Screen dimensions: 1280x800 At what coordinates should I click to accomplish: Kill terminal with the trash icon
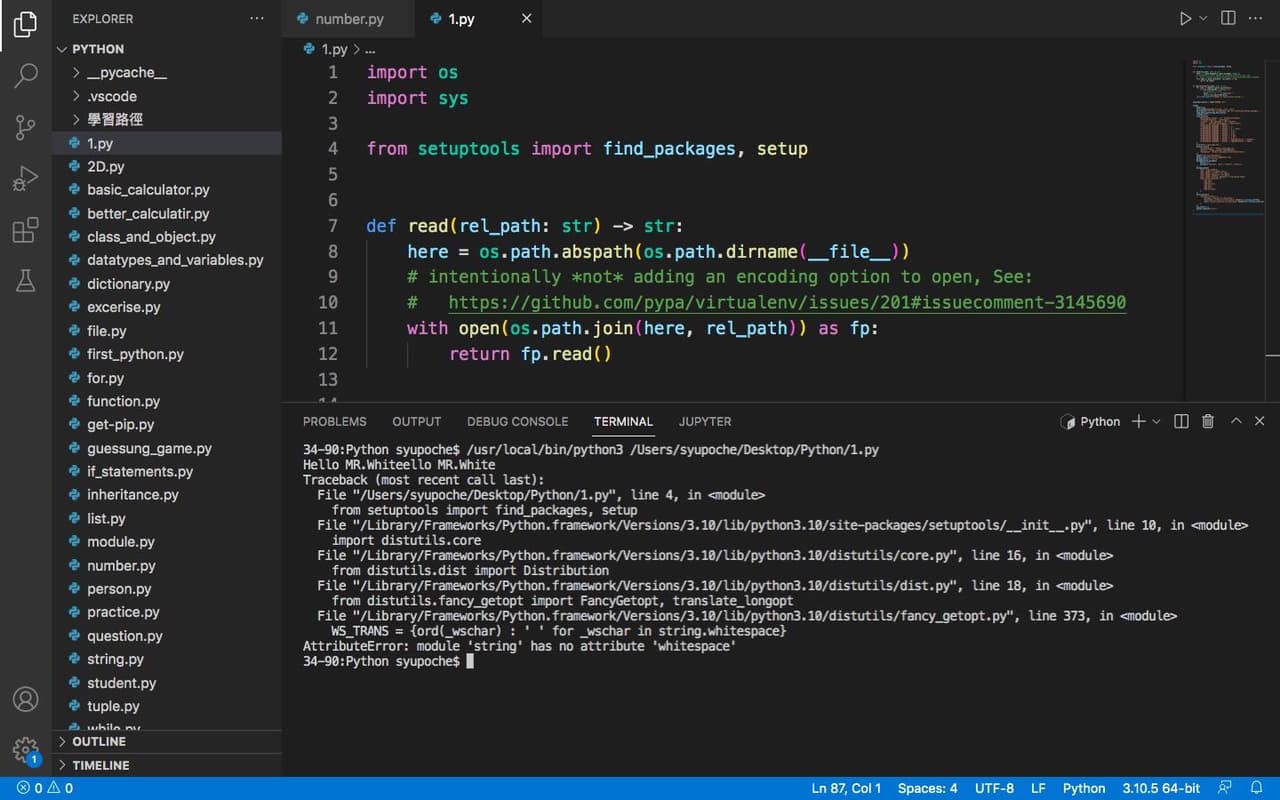1208,422
